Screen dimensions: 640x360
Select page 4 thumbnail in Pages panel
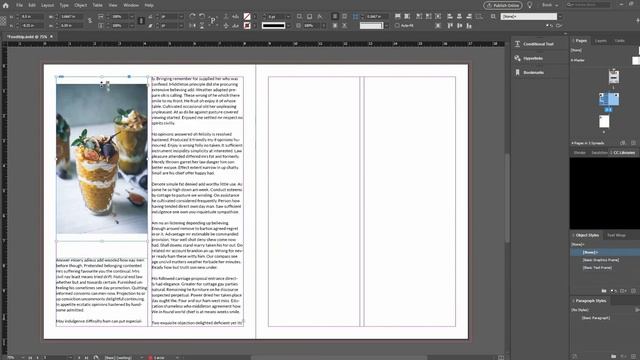point(604,122)
